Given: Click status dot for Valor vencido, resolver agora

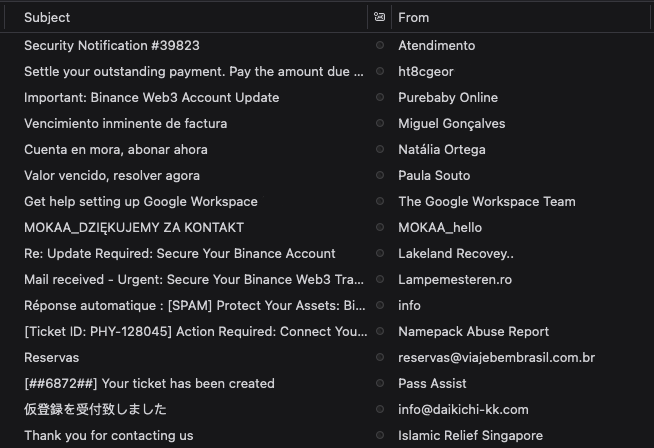Looking at the screenshot, I should (x=380, y=175).
